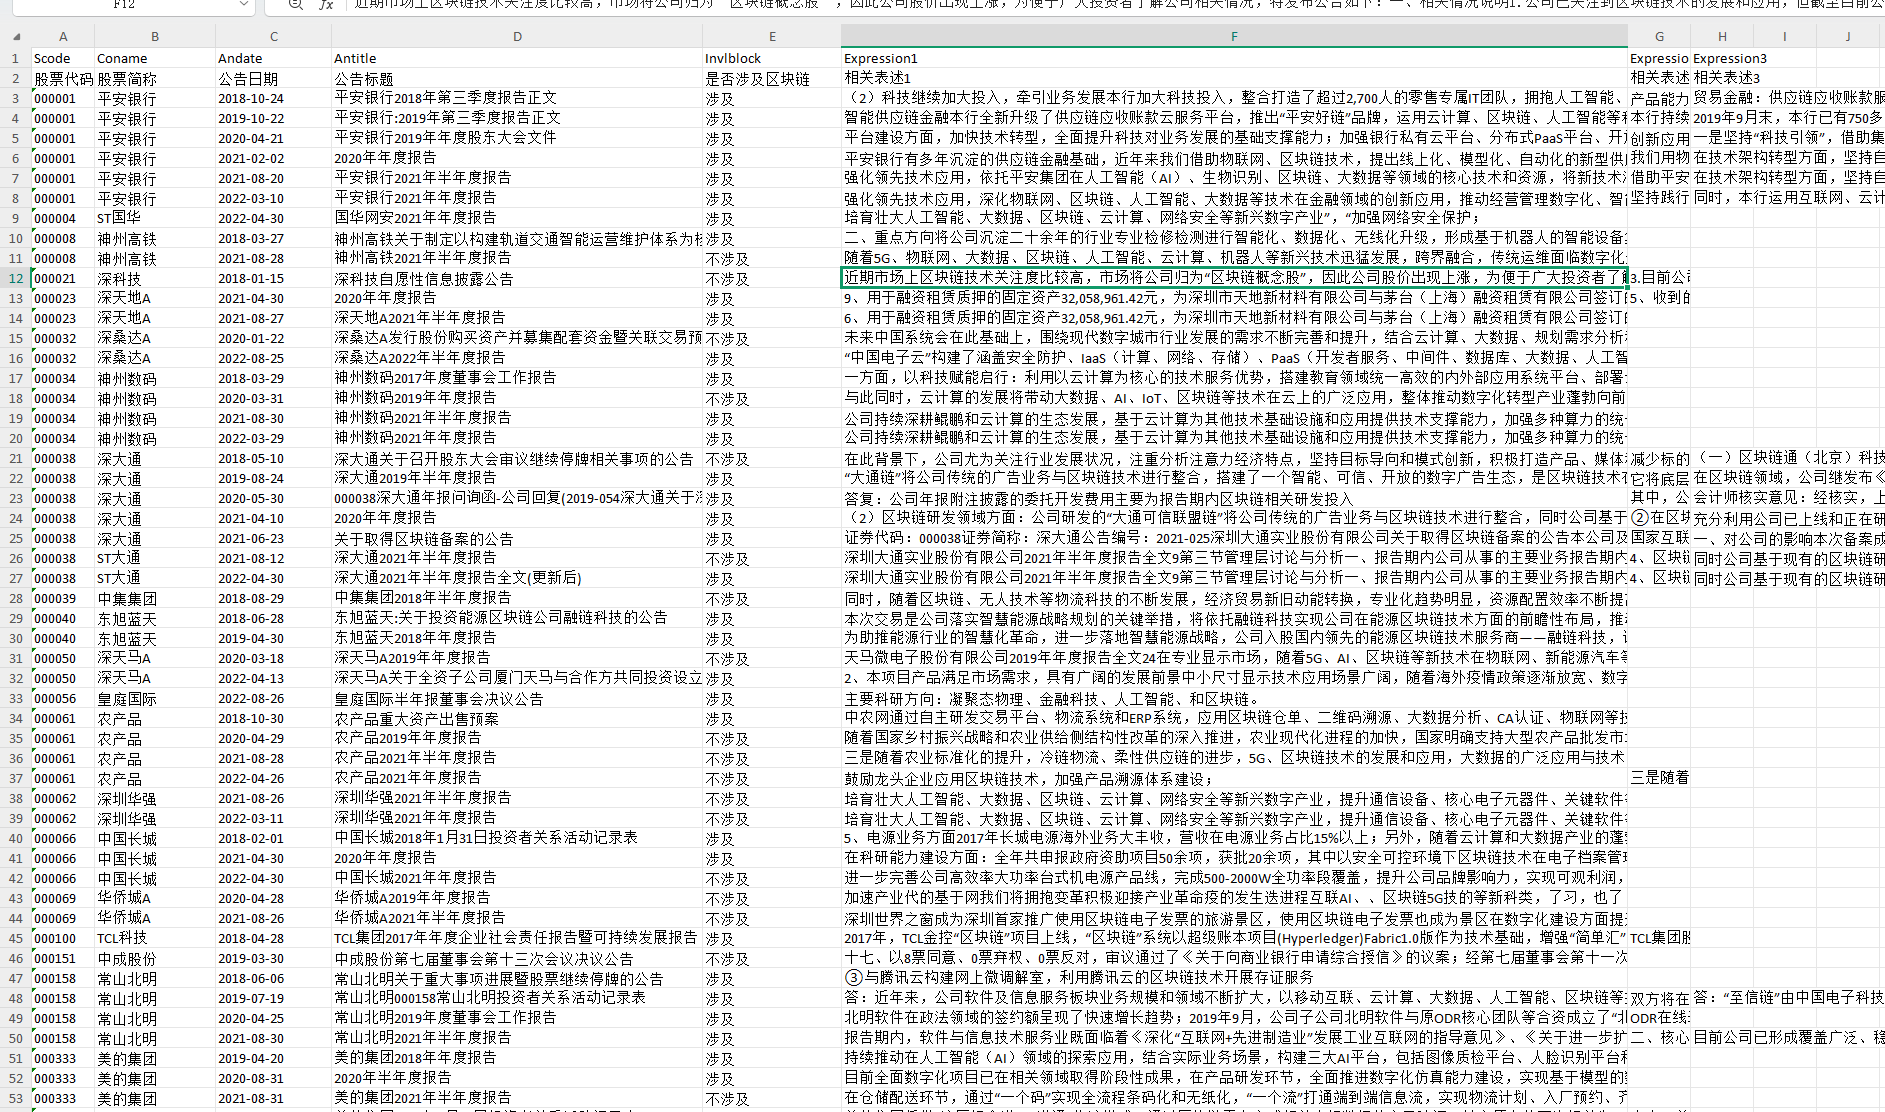The width and height of the screenshot is (1885, 1112).
Task: Select cell "神州数码2017年度董事会工作报告"
Action: pyautogui.click(x=517, y=378)
